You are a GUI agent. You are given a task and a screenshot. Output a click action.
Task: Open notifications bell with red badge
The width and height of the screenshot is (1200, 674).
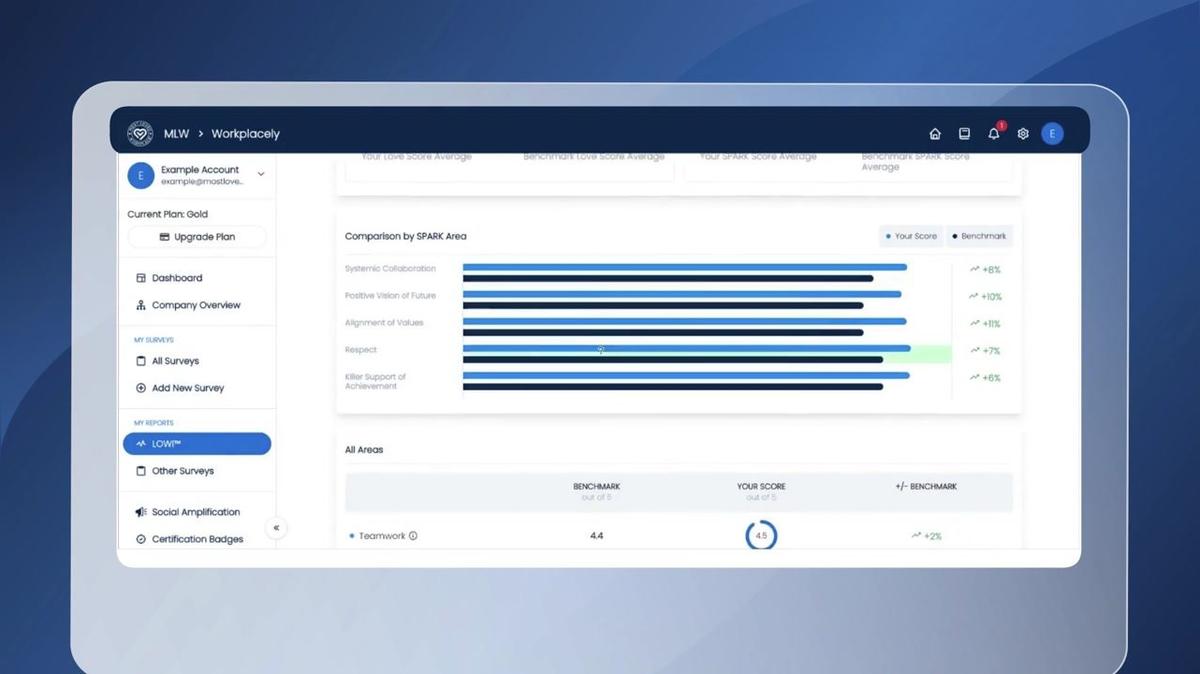coord(994,133)
